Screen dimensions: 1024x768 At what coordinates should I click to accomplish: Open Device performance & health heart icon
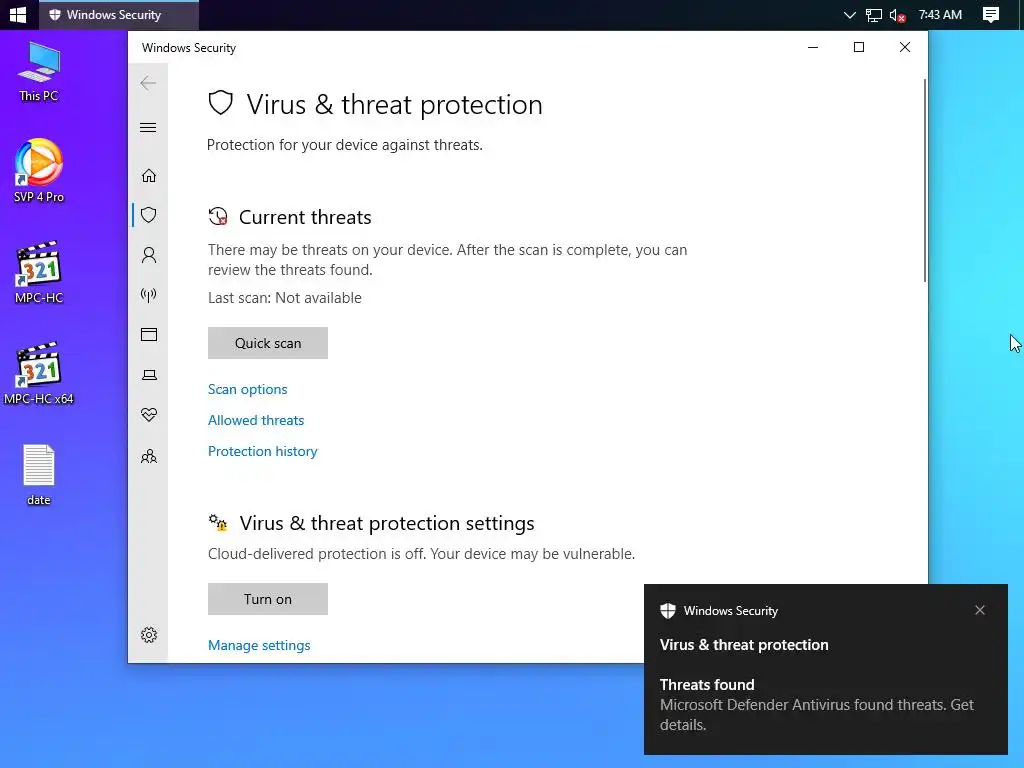coord(149,415)
